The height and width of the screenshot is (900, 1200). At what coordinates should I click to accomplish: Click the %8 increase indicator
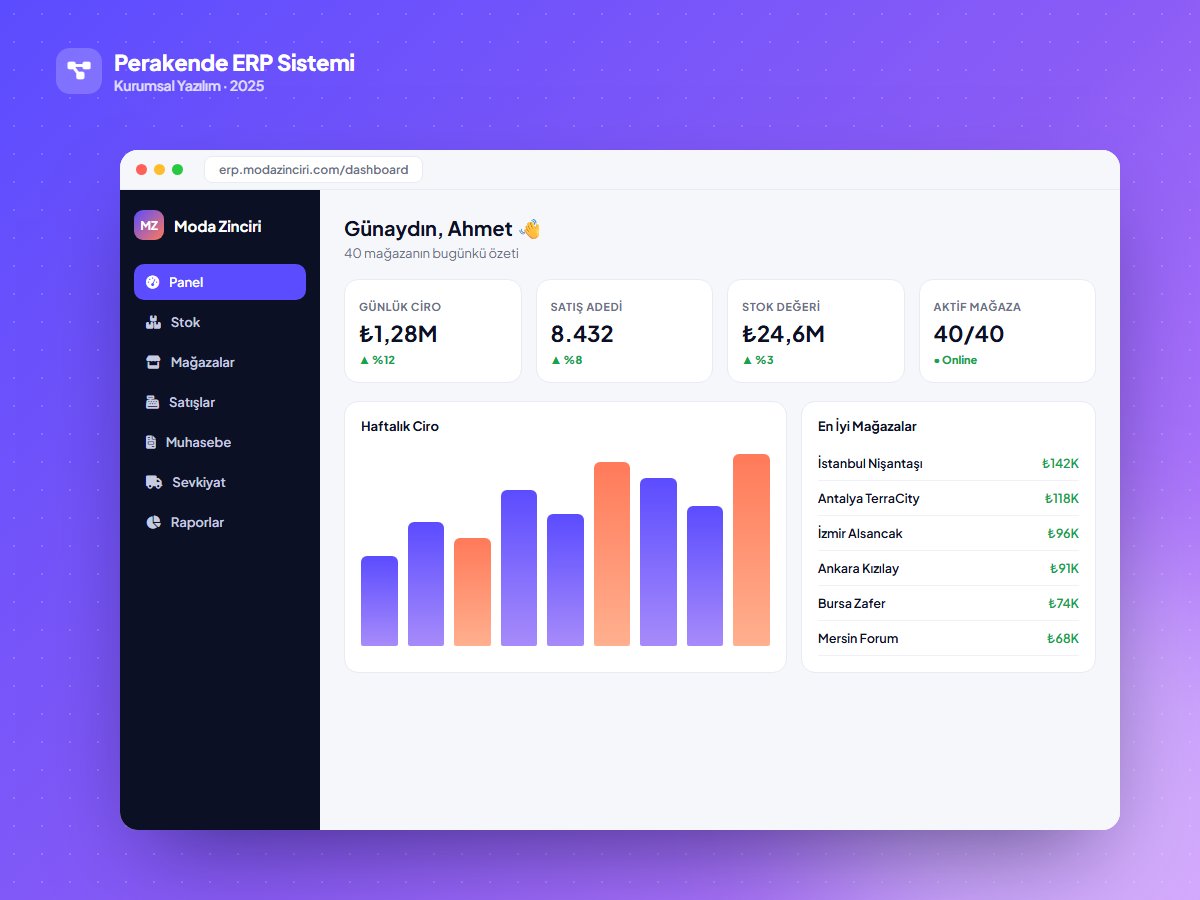pyautogui.click(x=567, y=360)
